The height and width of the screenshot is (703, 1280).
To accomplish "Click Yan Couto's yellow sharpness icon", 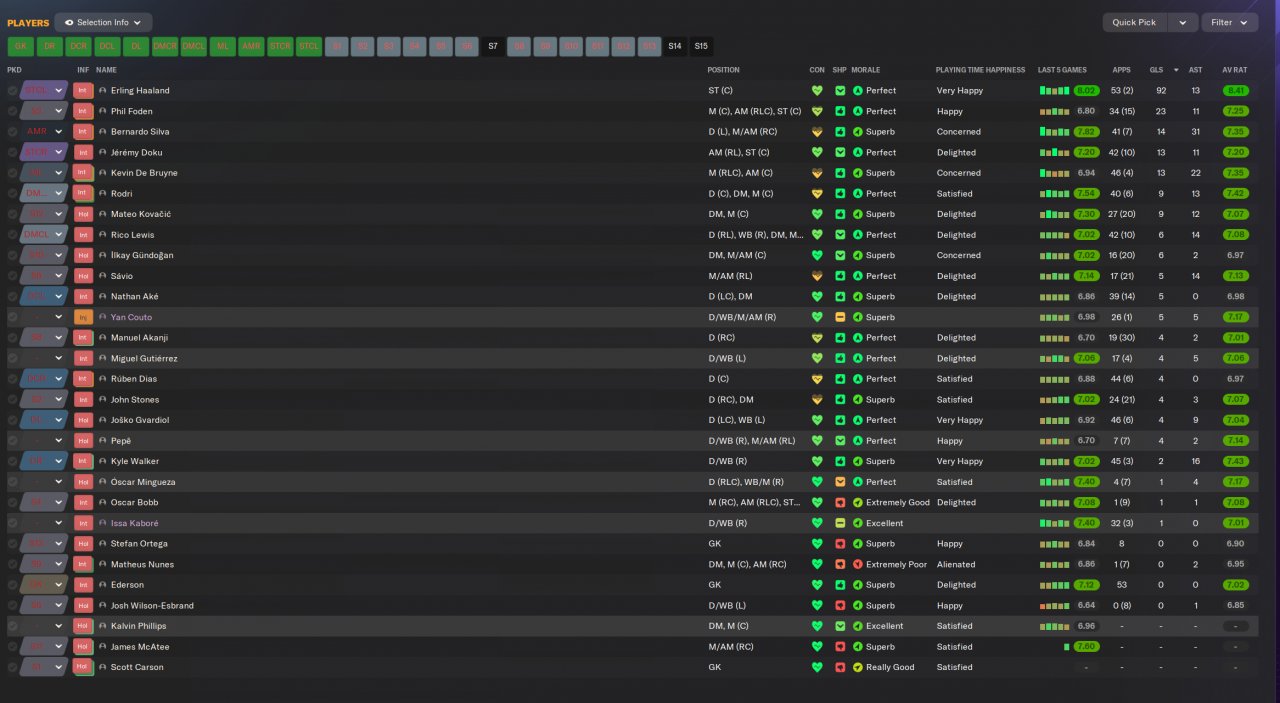I will (840, 317).
